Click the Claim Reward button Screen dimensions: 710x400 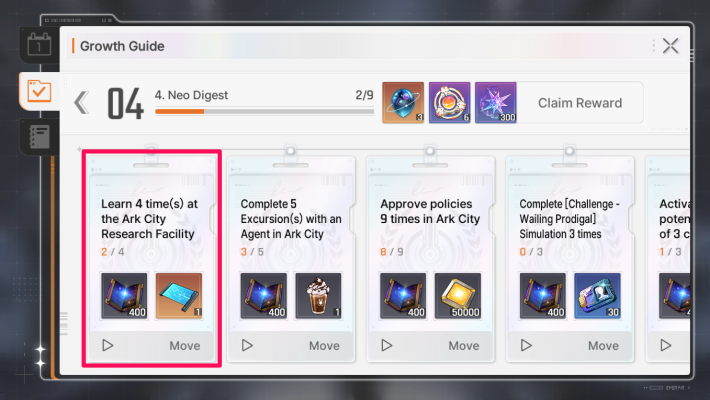point(580,103)
